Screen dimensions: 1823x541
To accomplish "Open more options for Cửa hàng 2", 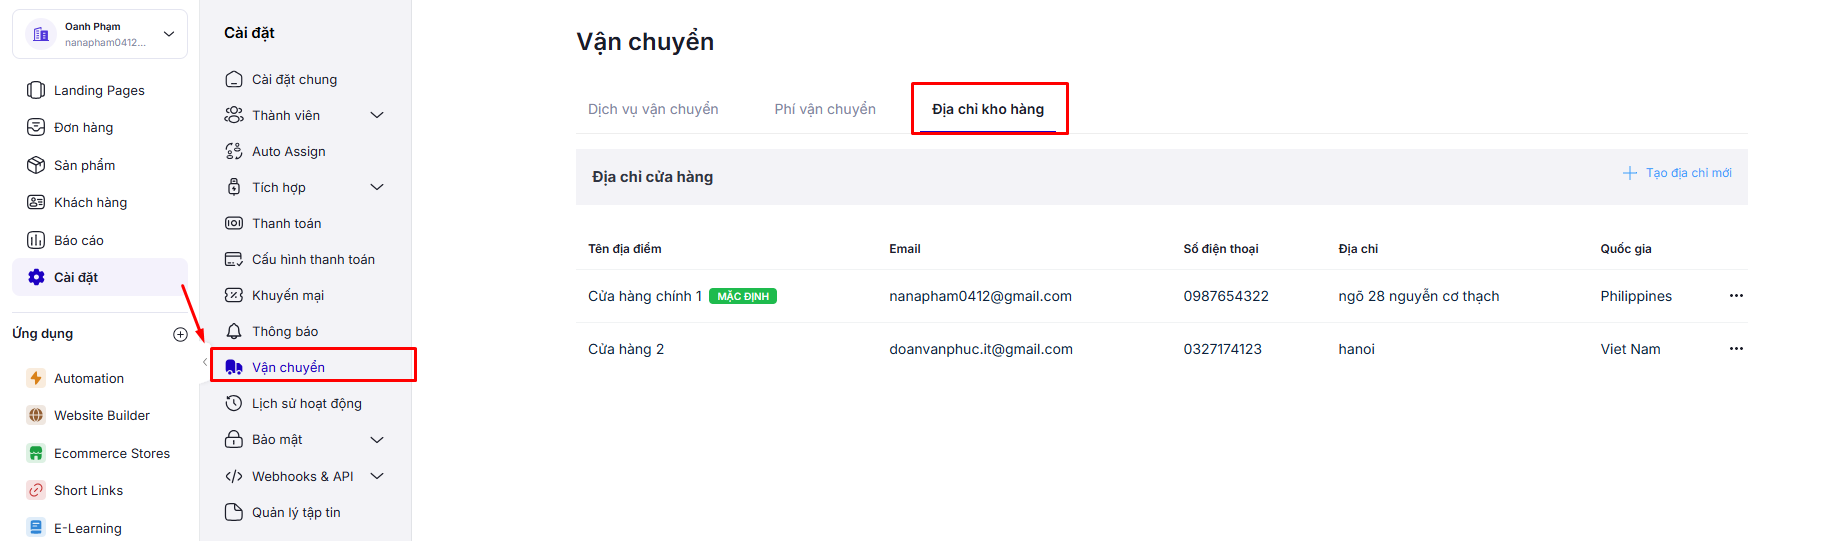I will pyautogui.click(x=1736, y=349).
